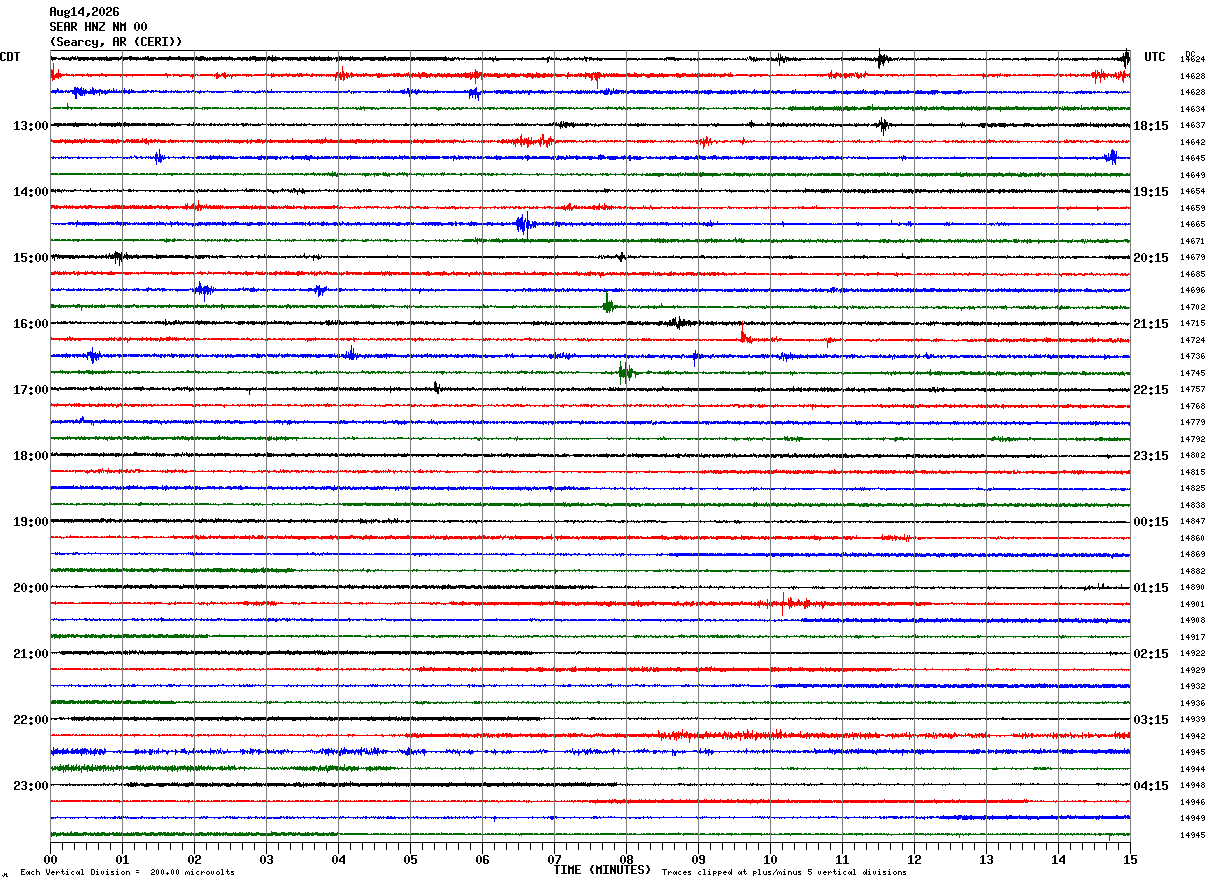The width and height of the screenshot is (1210, 886).
Task: Click the traces clipped footnote text
Action: coord(784,872)
